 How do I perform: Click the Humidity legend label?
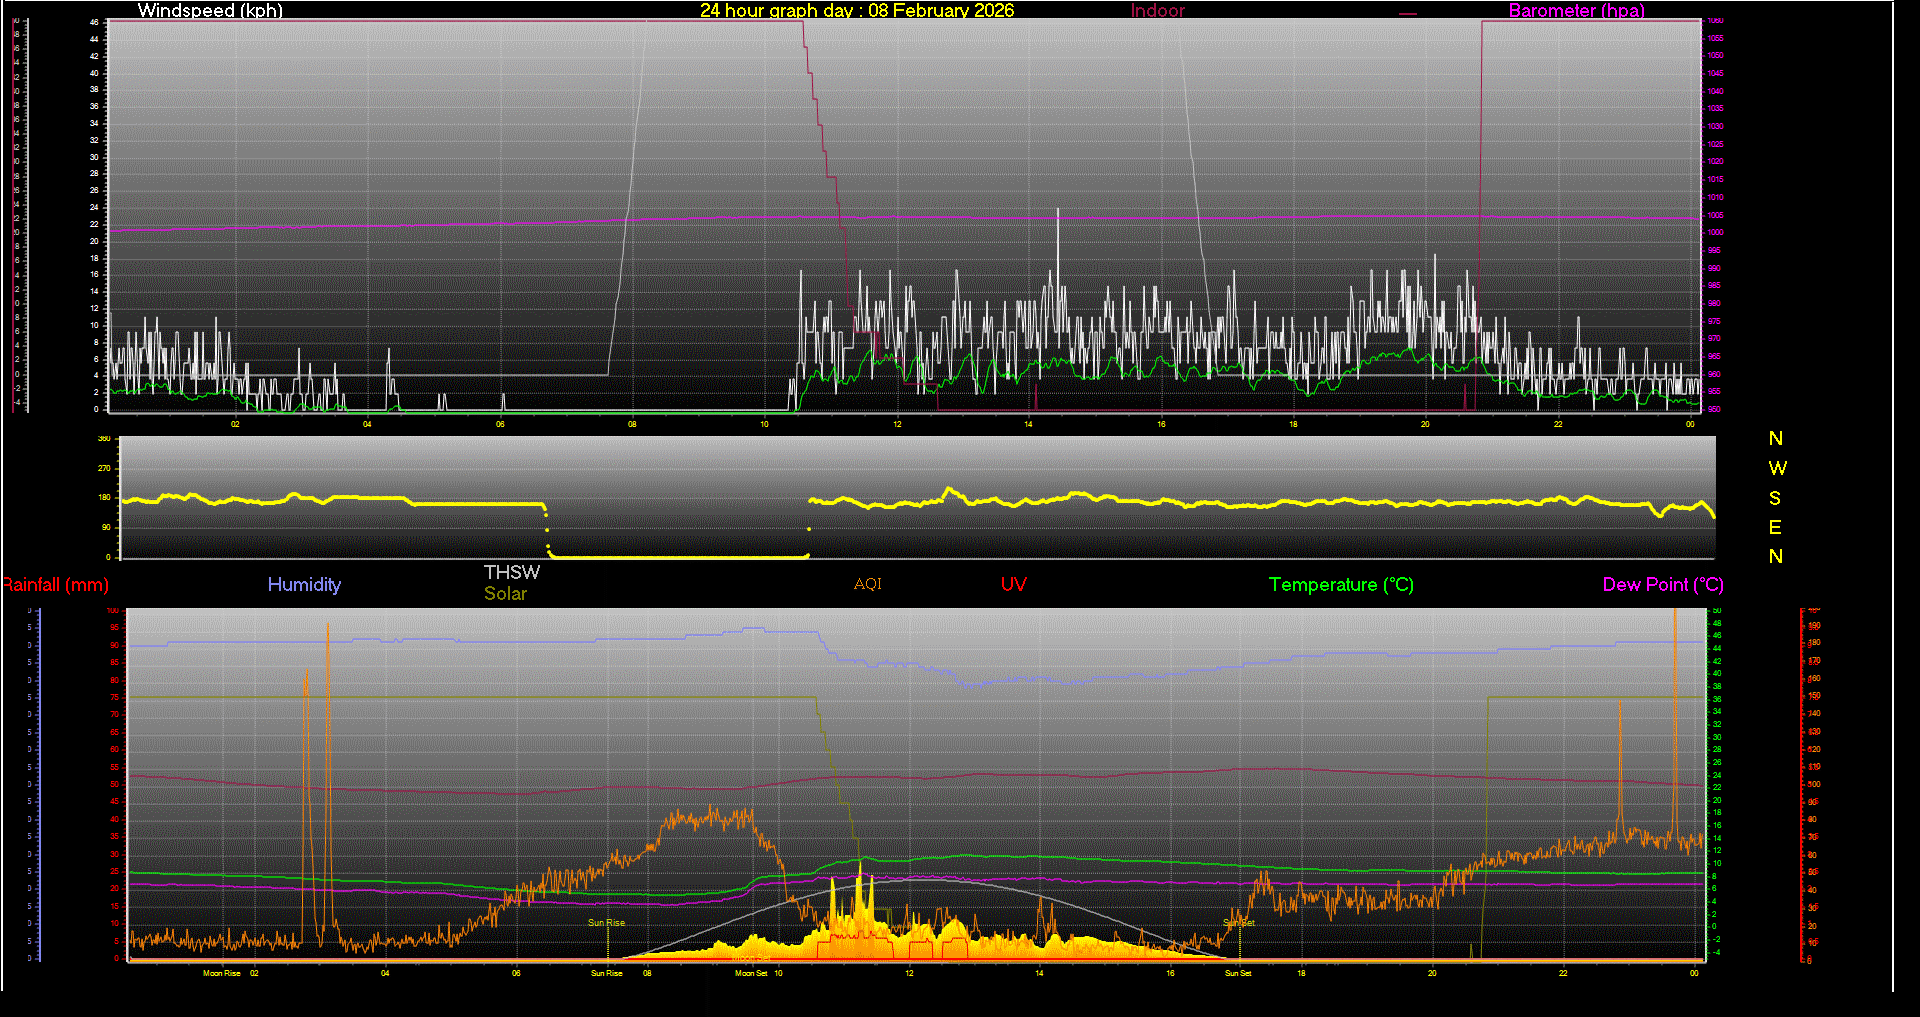coord(304,585)
